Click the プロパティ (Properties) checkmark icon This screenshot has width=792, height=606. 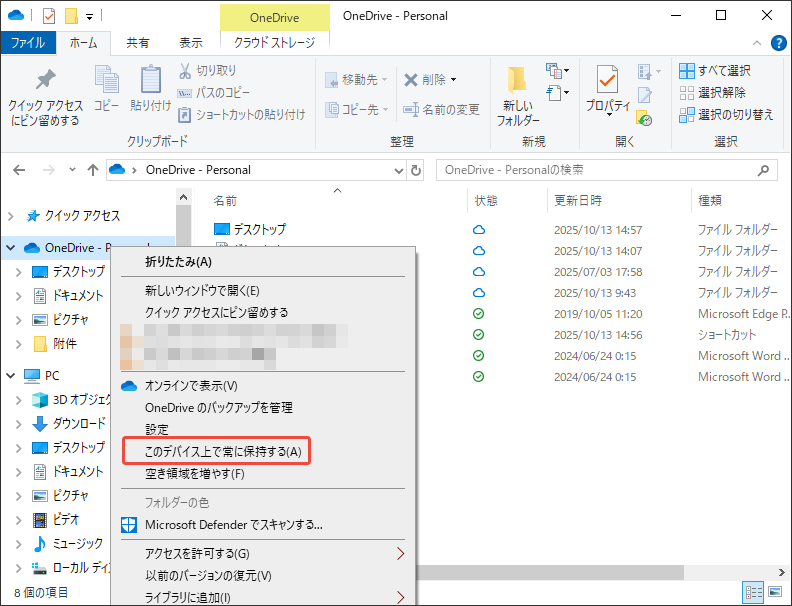click(608, 79)
